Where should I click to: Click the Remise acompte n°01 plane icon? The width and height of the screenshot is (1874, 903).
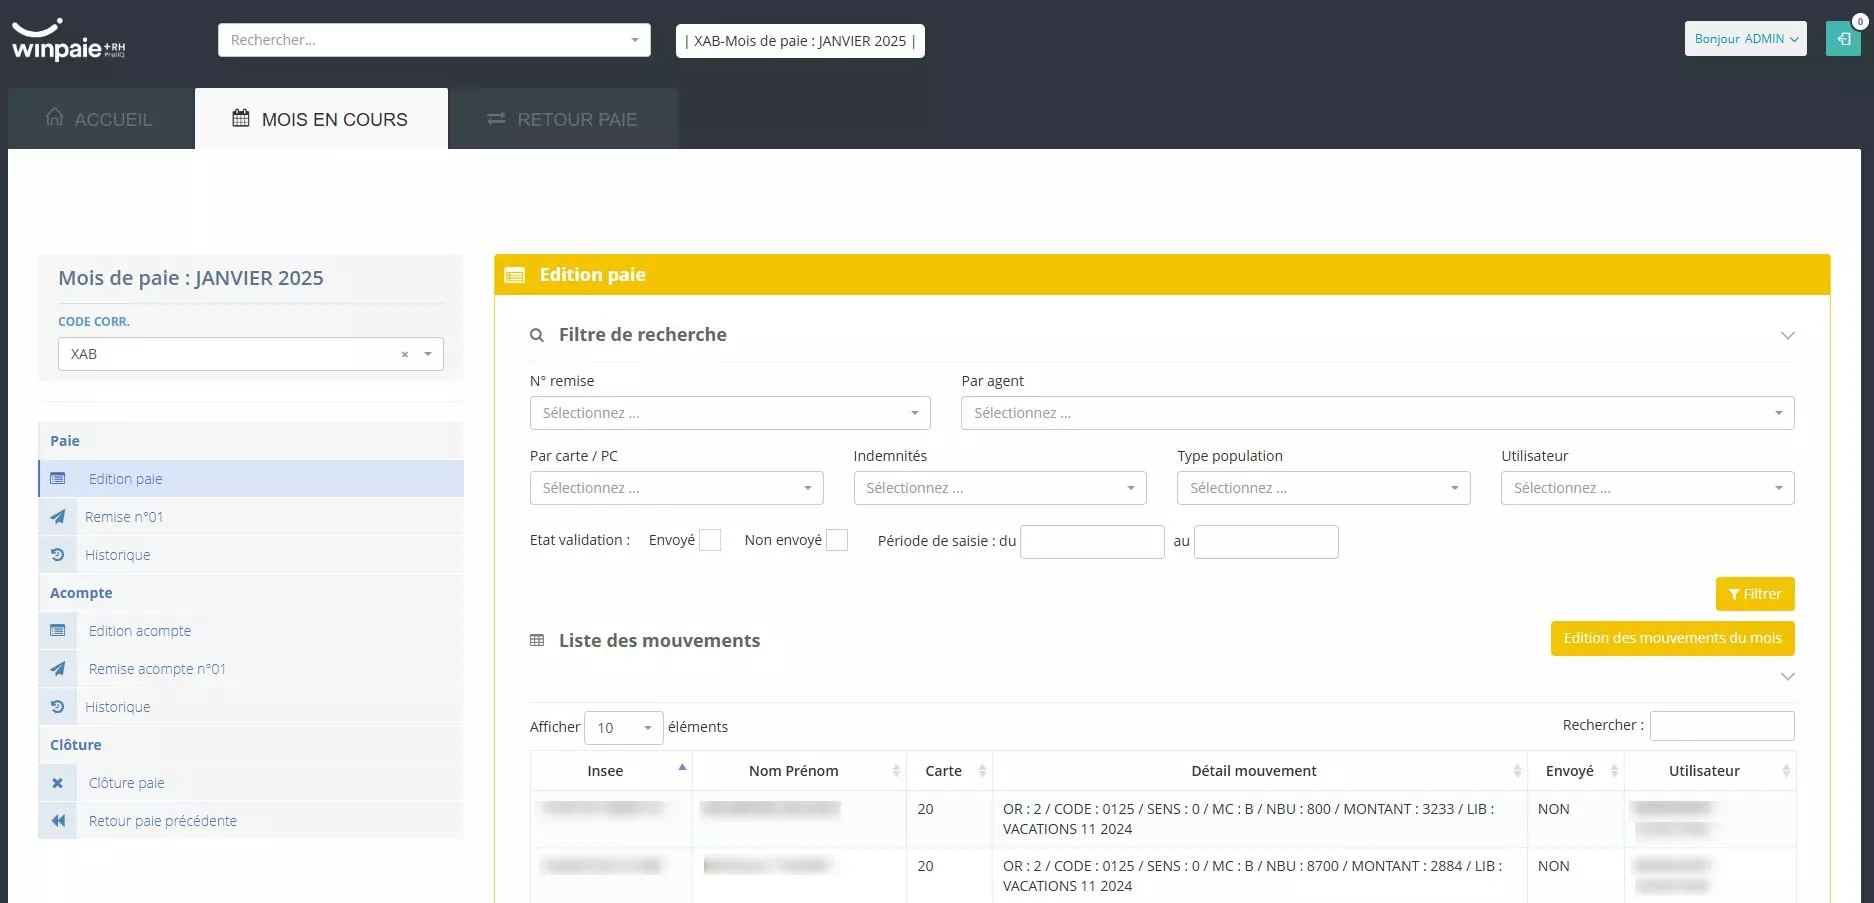click(58, 669)
